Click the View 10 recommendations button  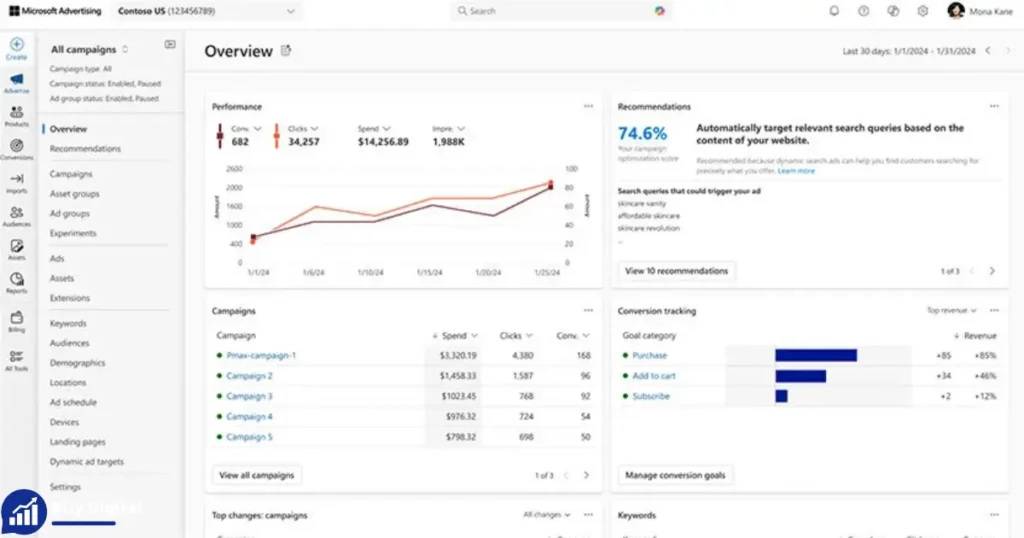tap(677, 271)
